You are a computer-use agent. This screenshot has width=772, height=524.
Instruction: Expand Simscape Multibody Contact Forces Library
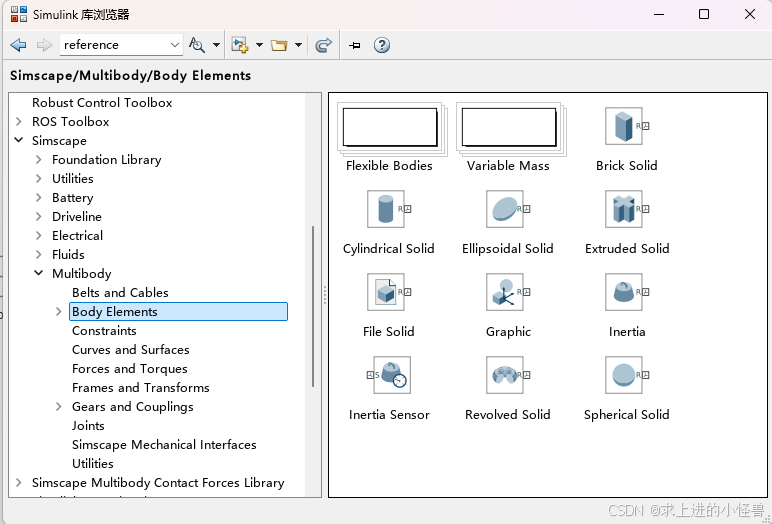pos(19,483)
